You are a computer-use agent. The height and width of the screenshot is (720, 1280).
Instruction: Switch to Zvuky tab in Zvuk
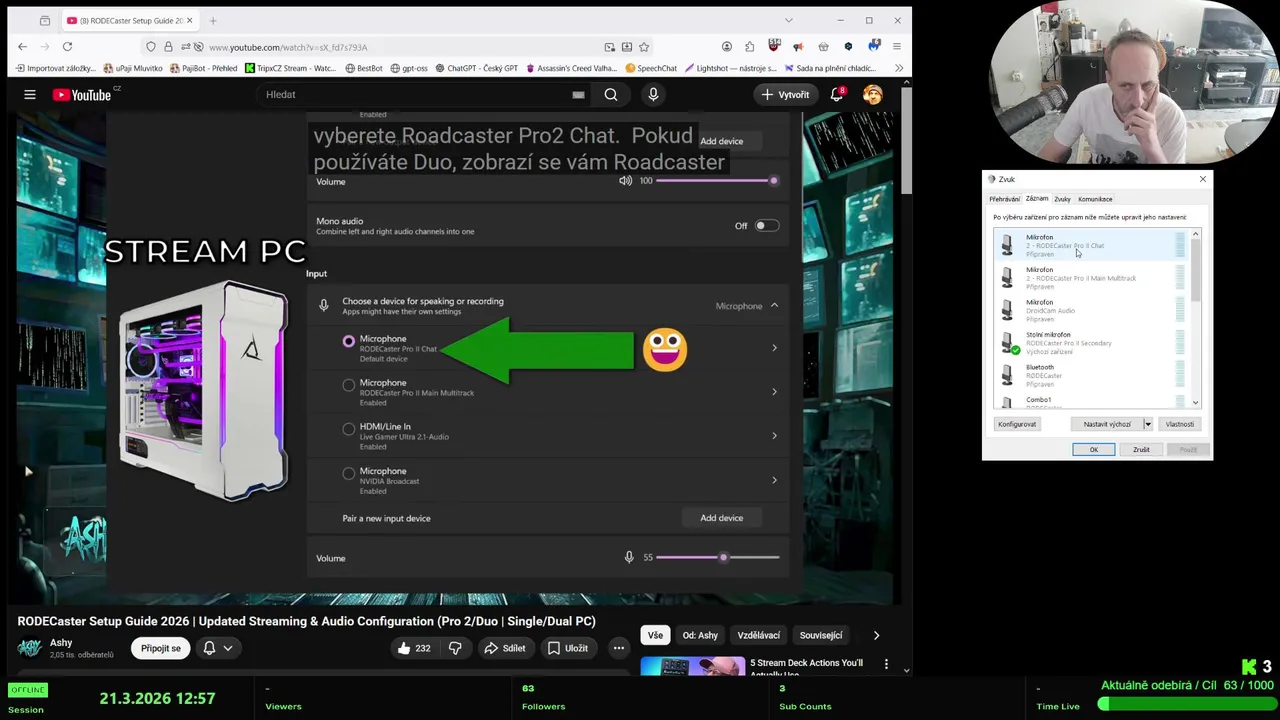pos(1062,199)
